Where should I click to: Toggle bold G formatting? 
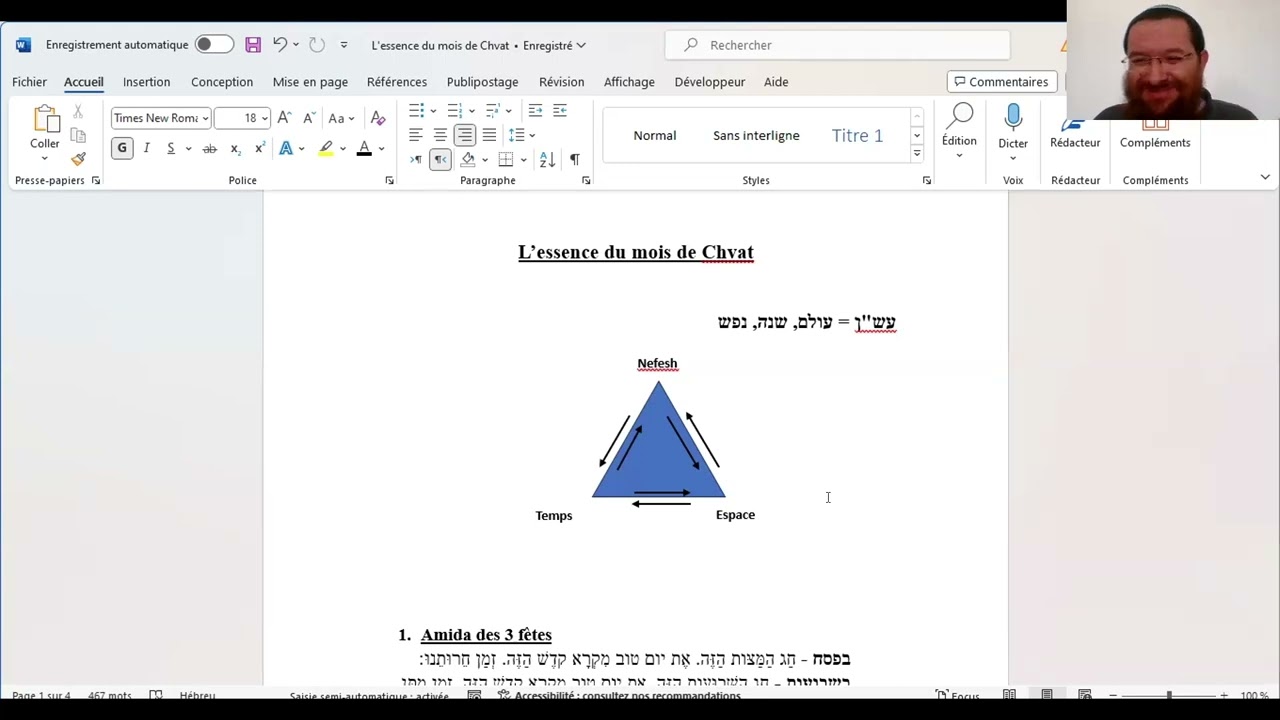pos(122,148)
